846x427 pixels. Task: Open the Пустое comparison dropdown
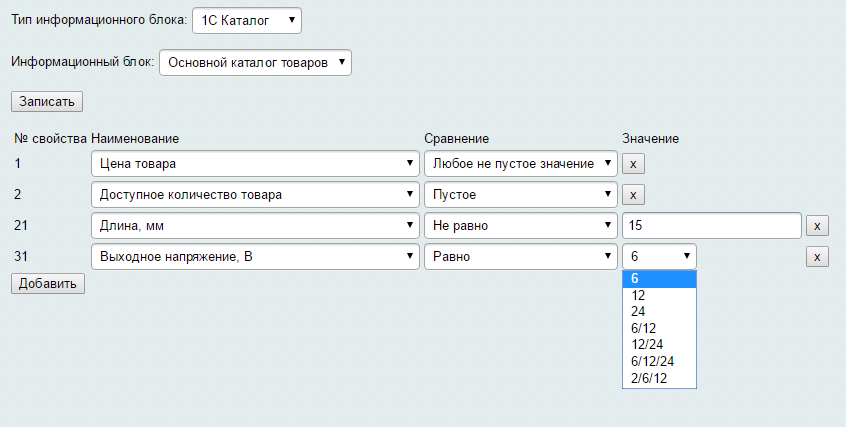pos(521,194)
